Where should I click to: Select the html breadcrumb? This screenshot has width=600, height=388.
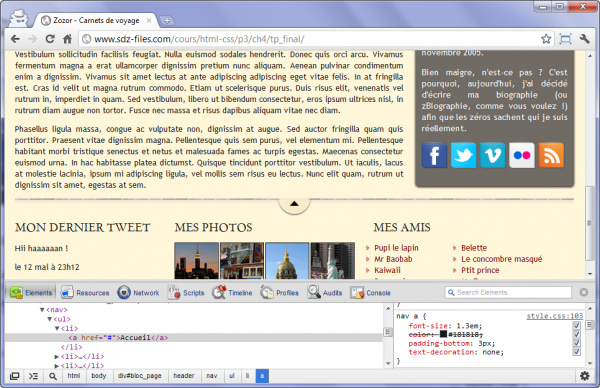pyautogui.click(x=73, y=376)
